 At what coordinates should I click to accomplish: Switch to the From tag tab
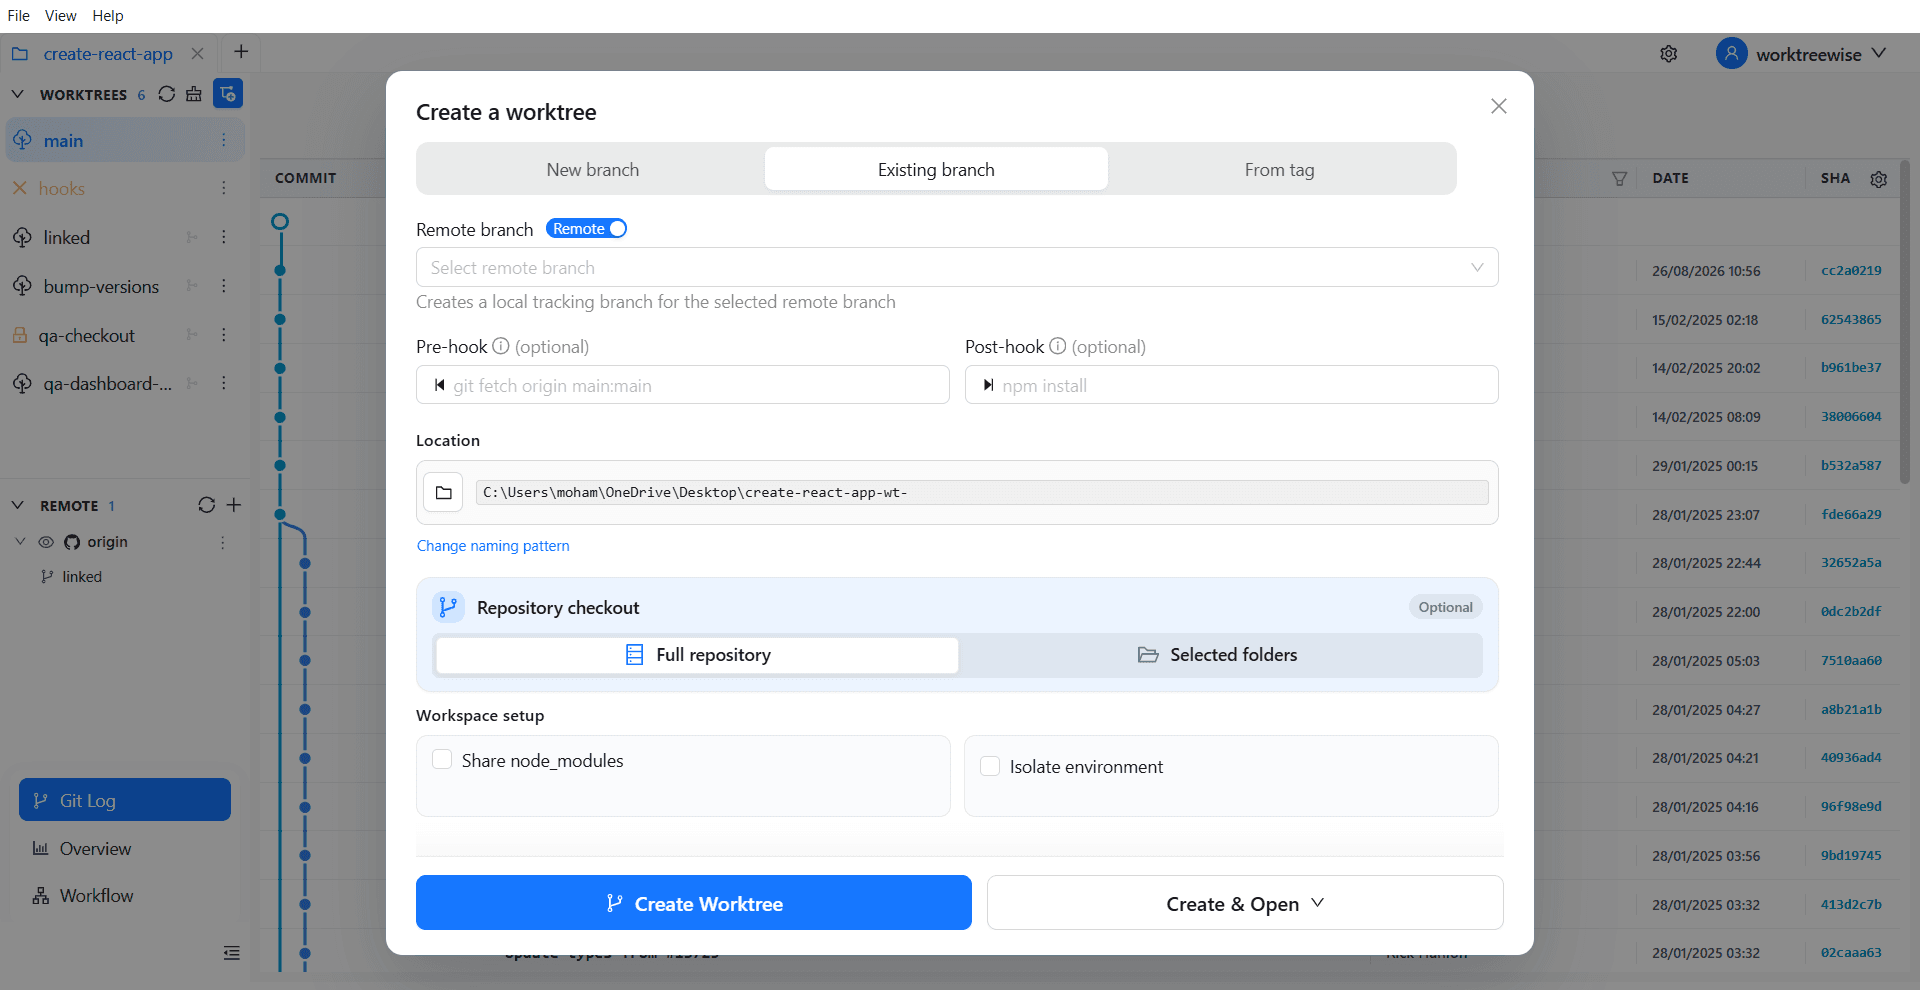[x=1280, y=170]
